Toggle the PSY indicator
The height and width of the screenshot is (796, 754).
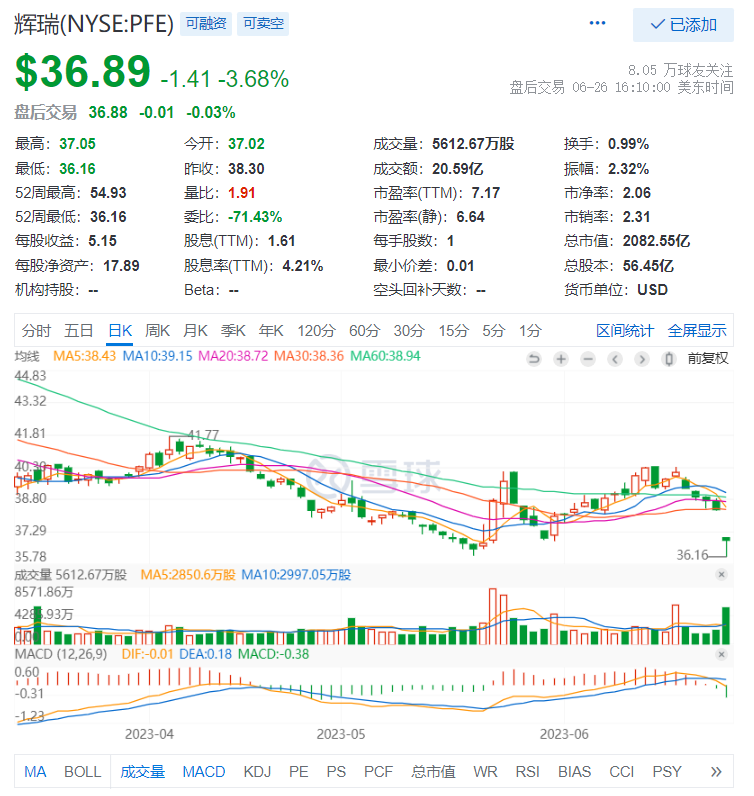pyautogui.click(x=667, y=772)
